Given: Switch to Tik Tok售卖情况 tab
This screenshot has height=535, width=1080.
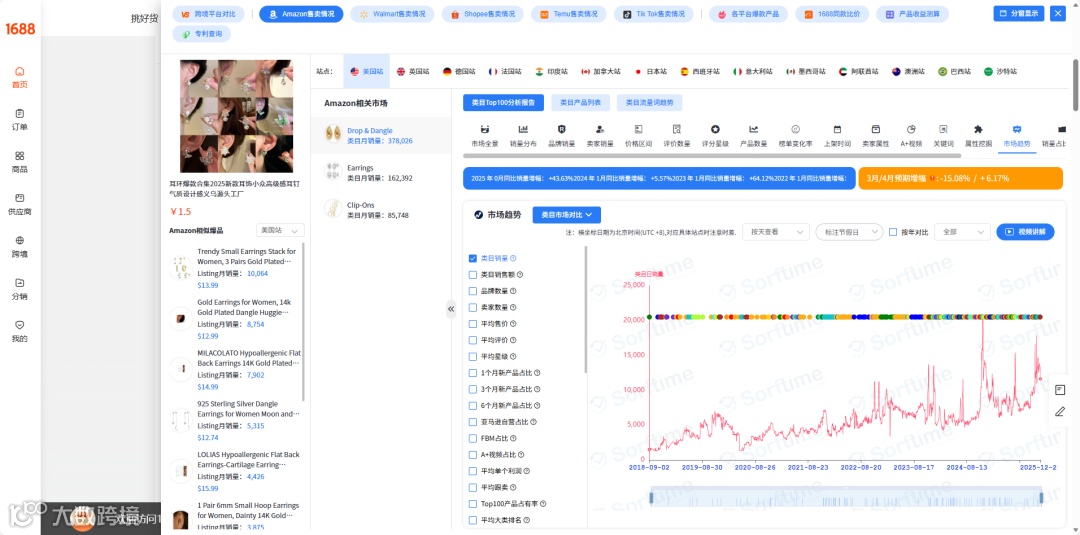Looking at the screenshot, I should coord(654,14).
